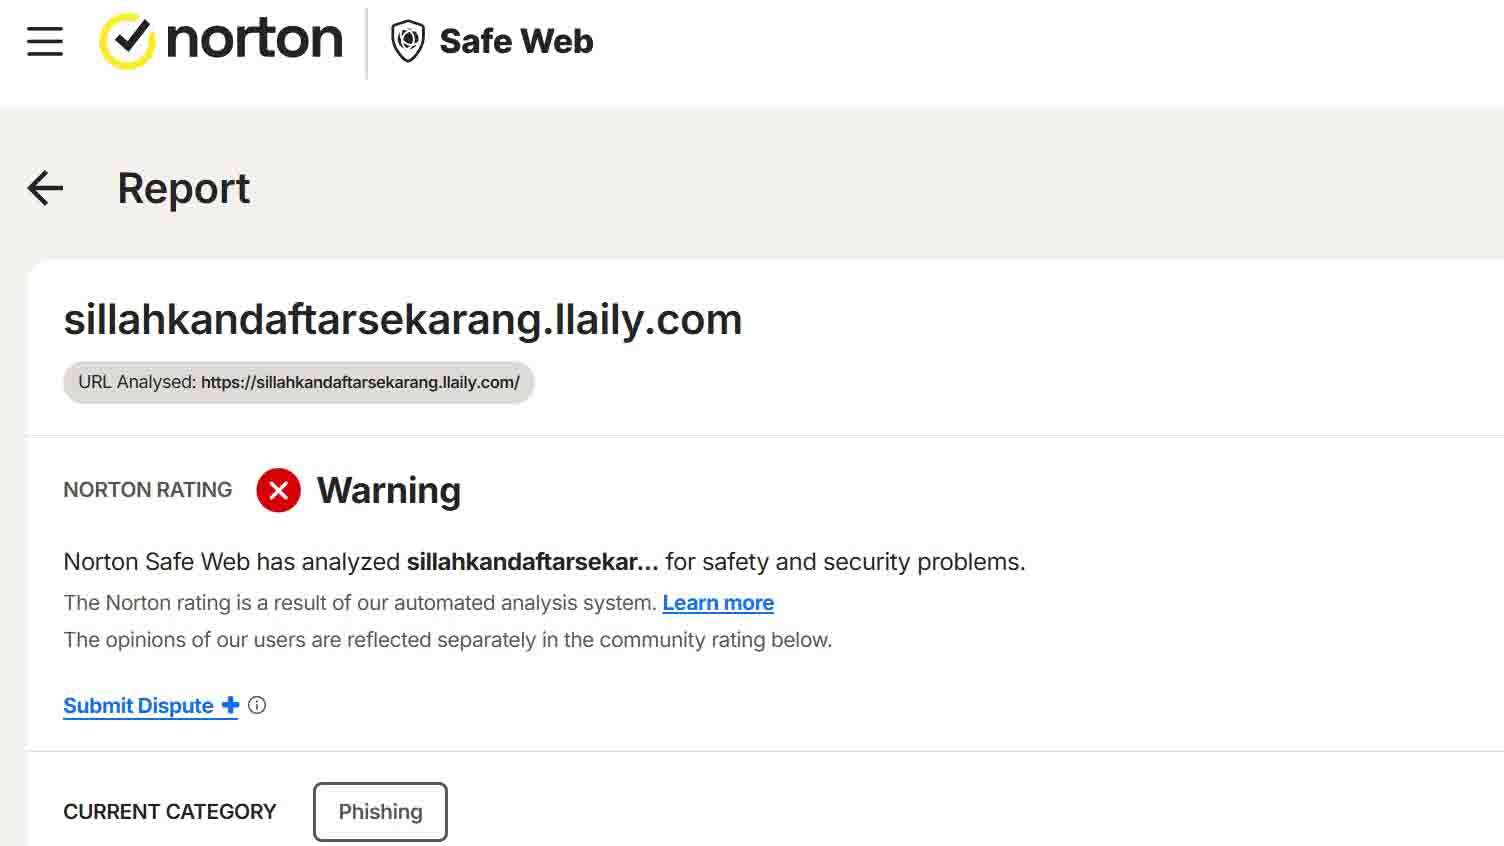The image size is (1504, 846).
Task: Click the community rating note sentence
Action: pyautogui.click(x=447, y=640)
